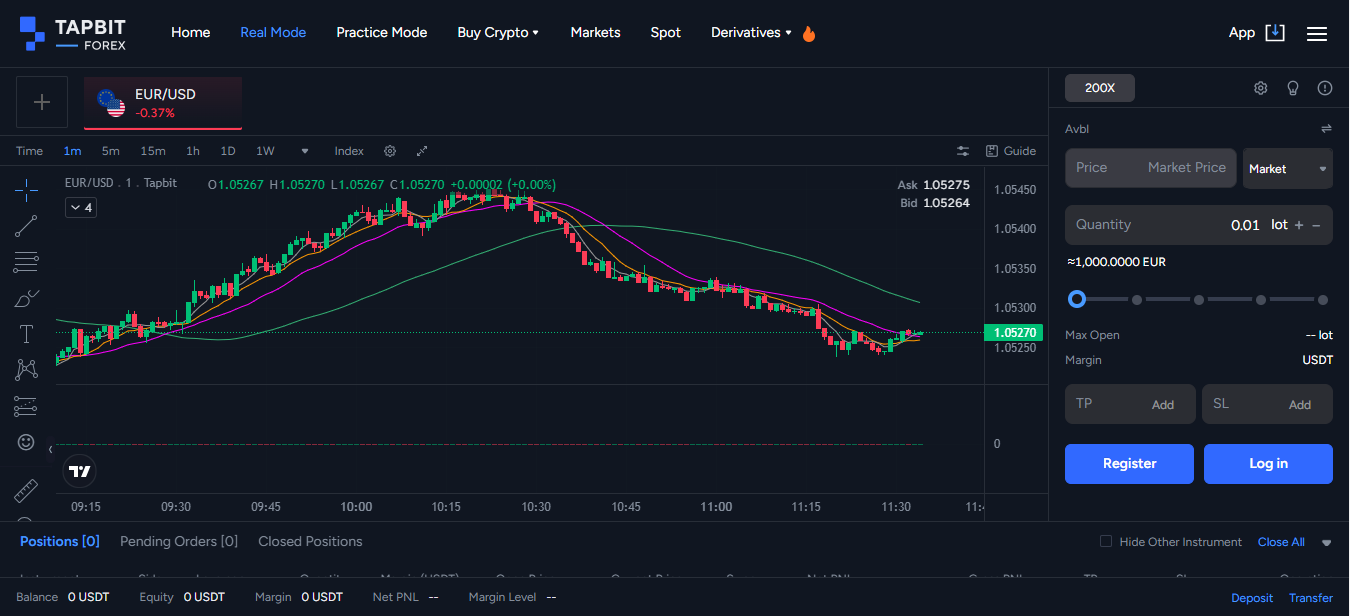Select the horizontal lines Fibonacci tool
The image size is (1350, 616).
coord(27,262)
